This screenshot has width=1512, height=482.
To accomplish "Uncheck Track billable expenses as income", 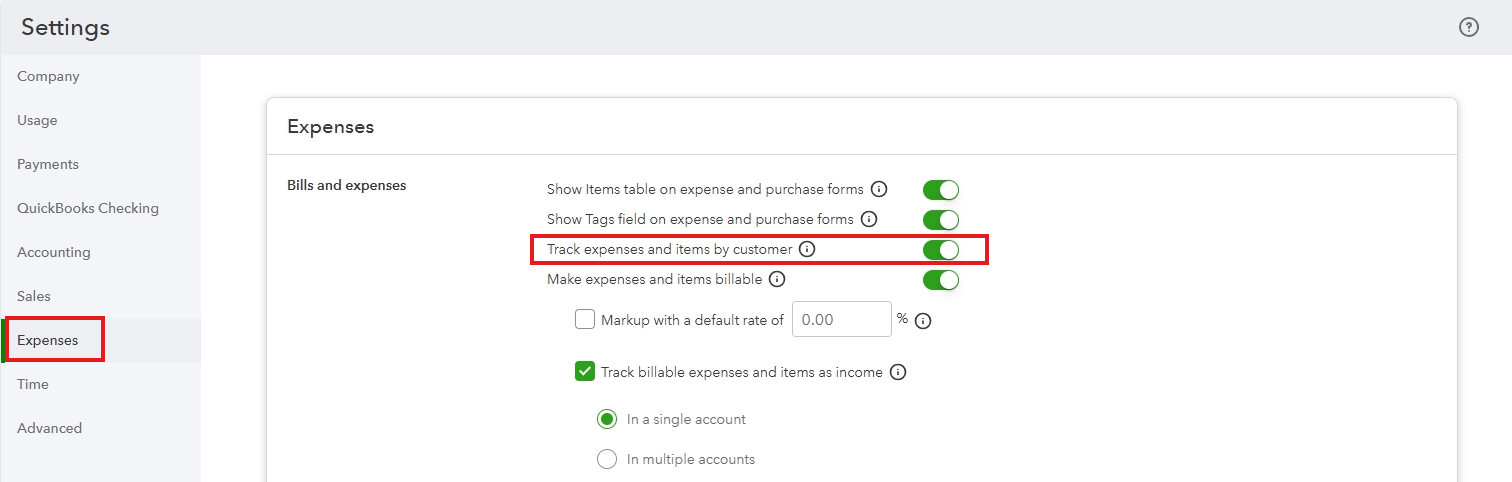I will tap(585, 372).
